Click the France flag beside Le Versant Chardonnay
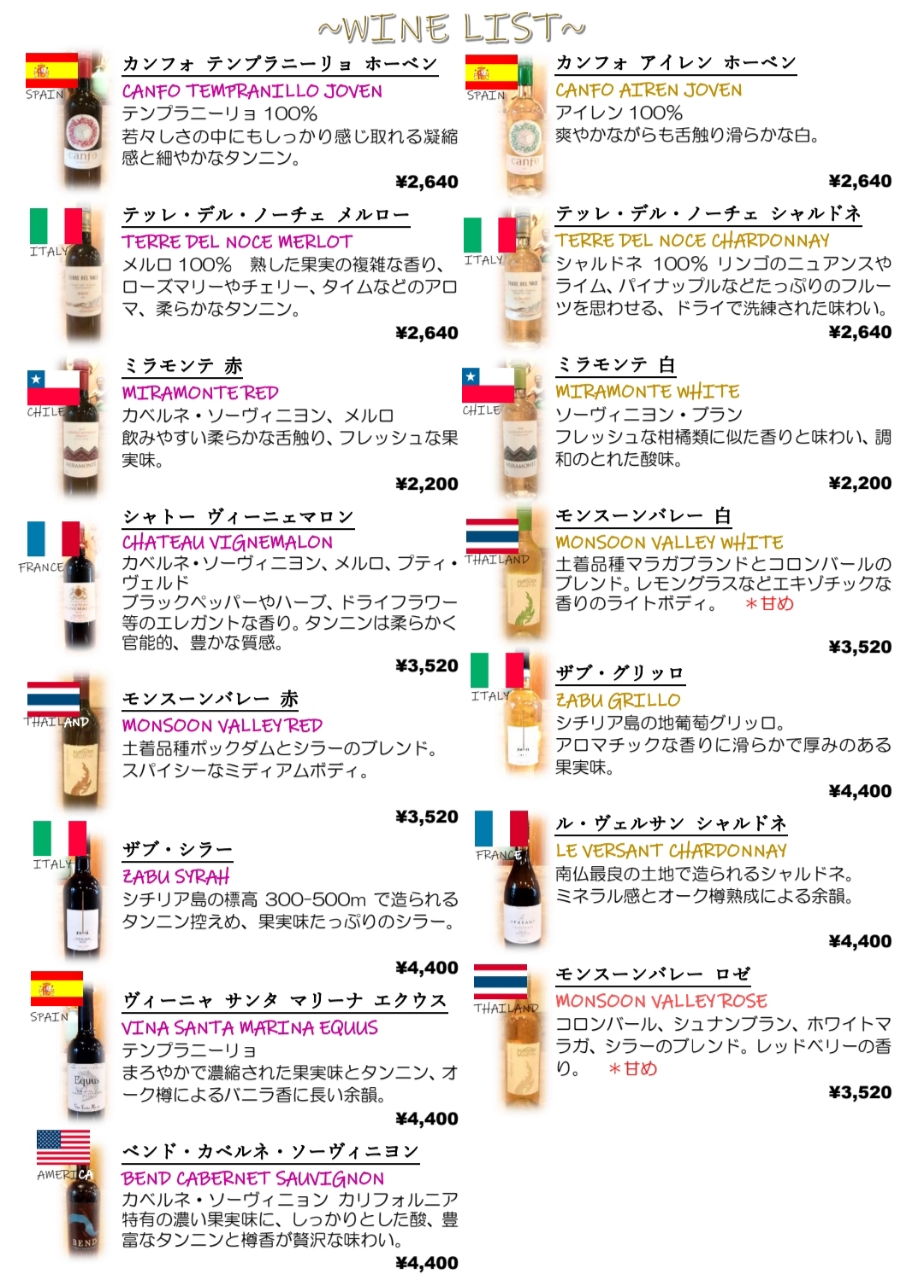This screenshot has width=924, height=1284. pyautogui.click(x=501, y=829)
